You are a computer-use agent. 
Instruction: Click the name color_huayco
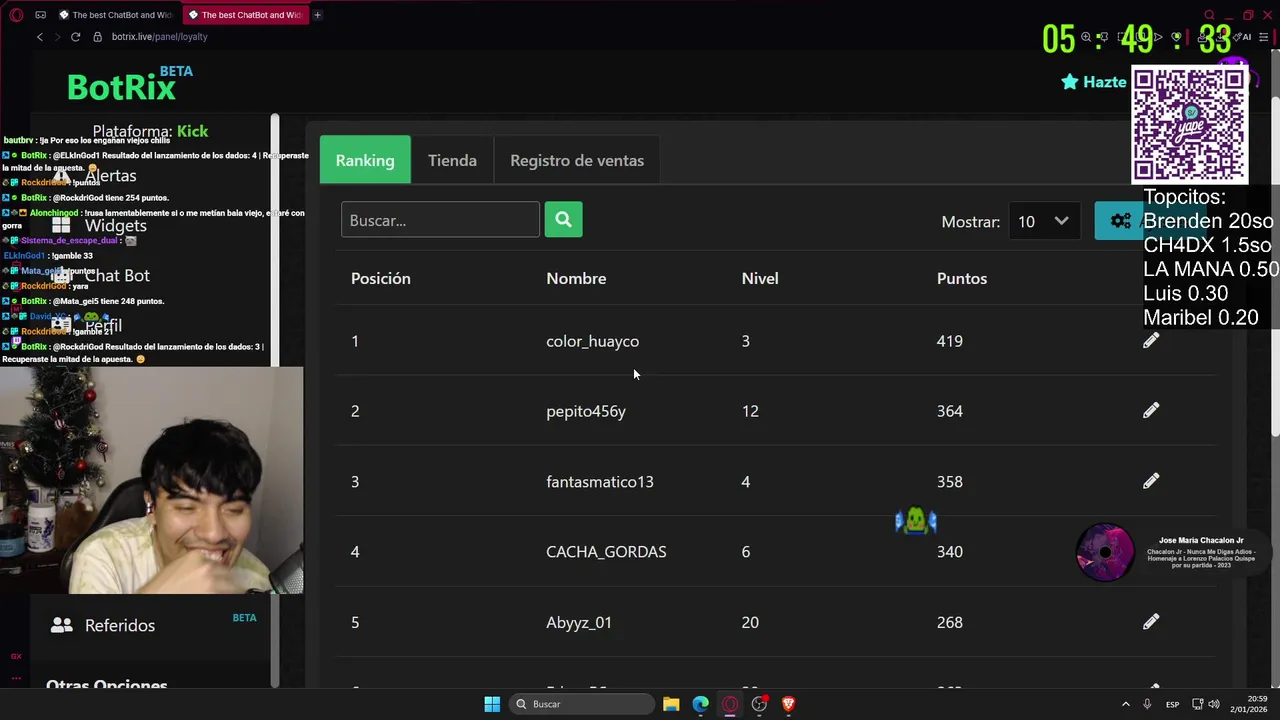pyautogui.click(x=592, y=341)
